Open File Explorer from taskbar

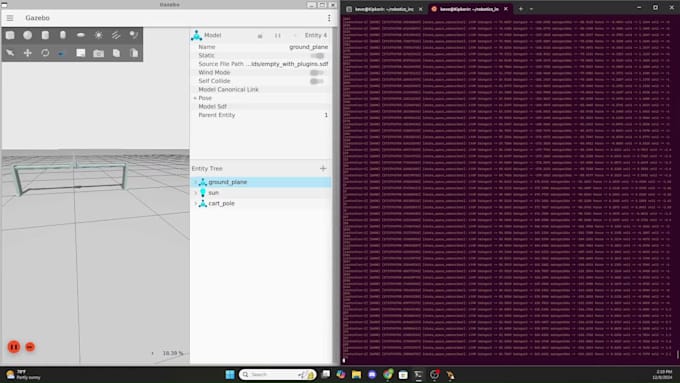point(356,374)
